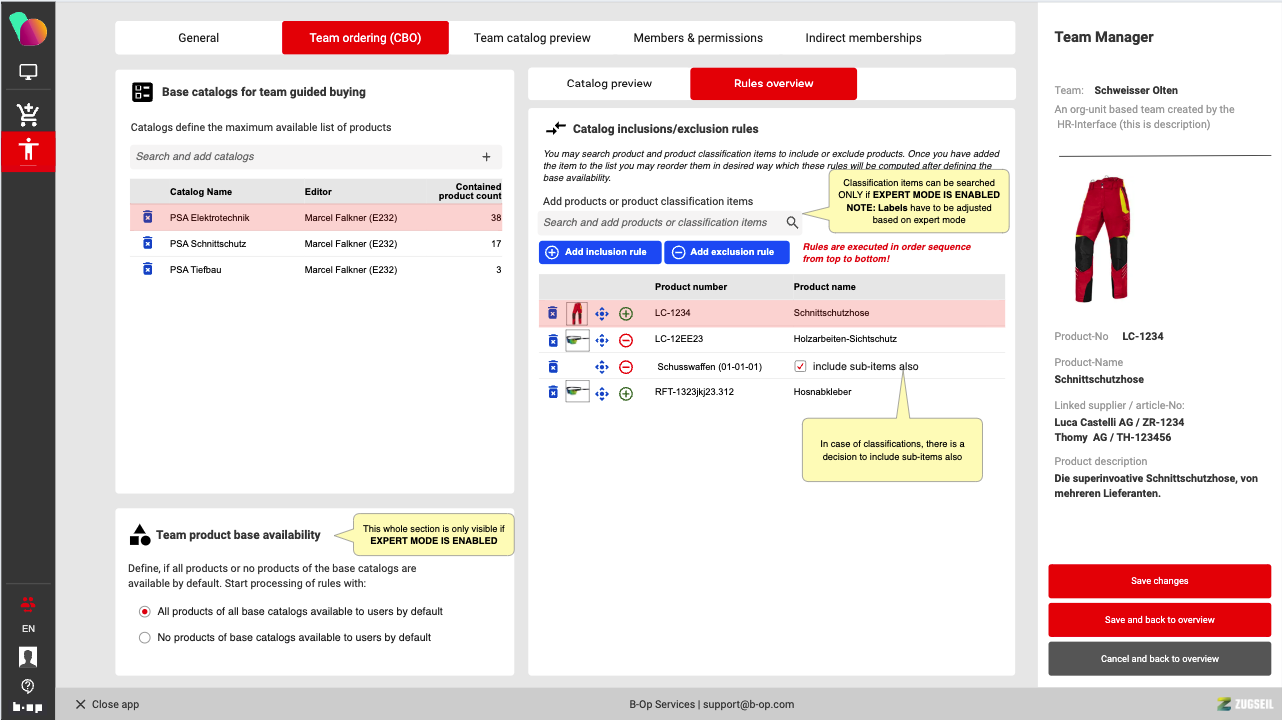The height and width of the screenshot is (720, 1282).
Task: Open the Members & permissions tab
Action: tap(698, 38)
